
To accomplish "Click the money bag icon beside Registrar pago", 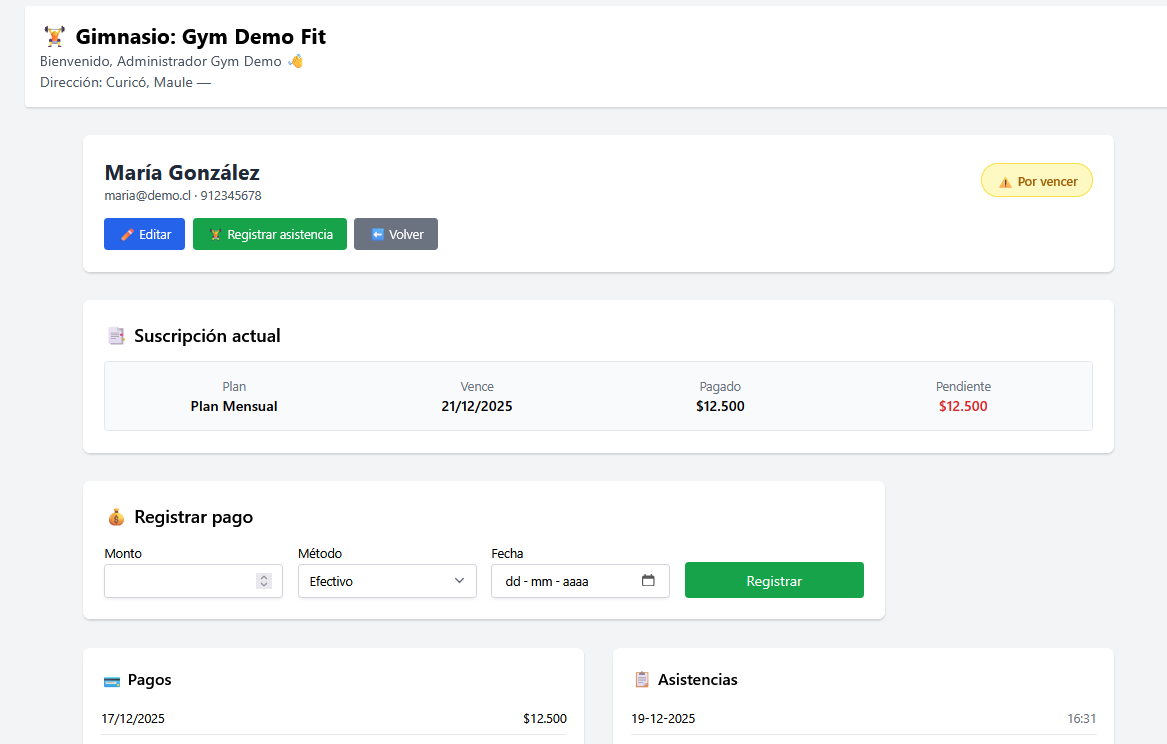I will 117,517.
